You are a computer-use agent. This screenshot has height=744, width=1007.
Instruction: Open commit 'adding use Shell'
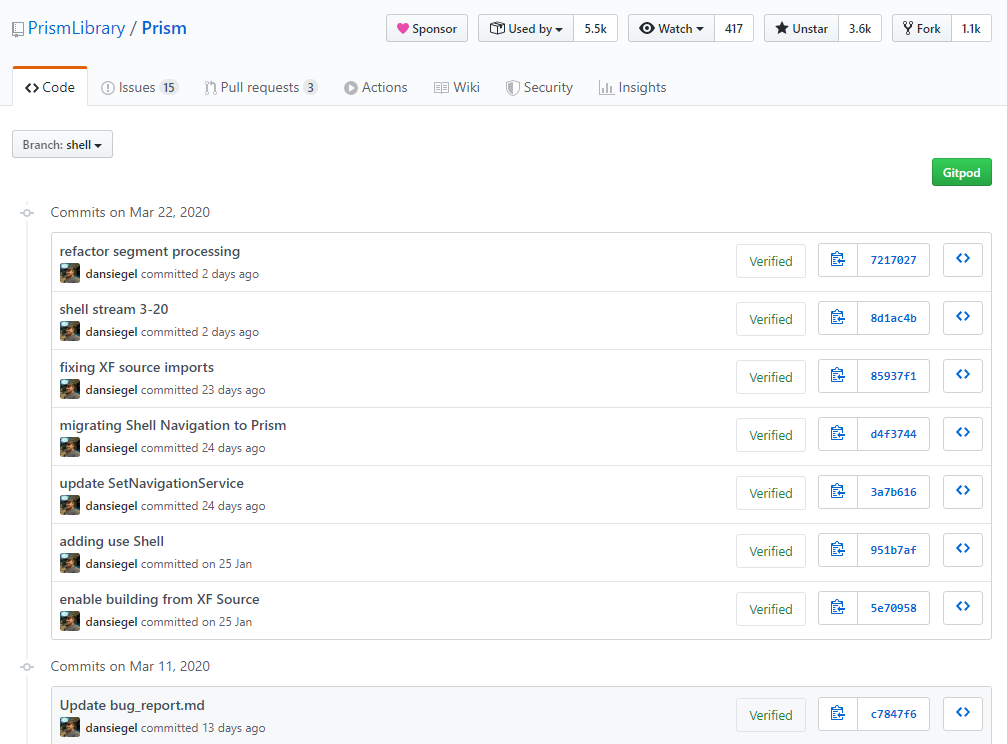(112, 541)
